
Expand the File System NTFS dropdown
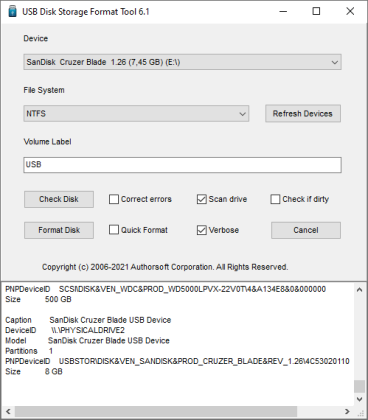click(x=136, y=114)
